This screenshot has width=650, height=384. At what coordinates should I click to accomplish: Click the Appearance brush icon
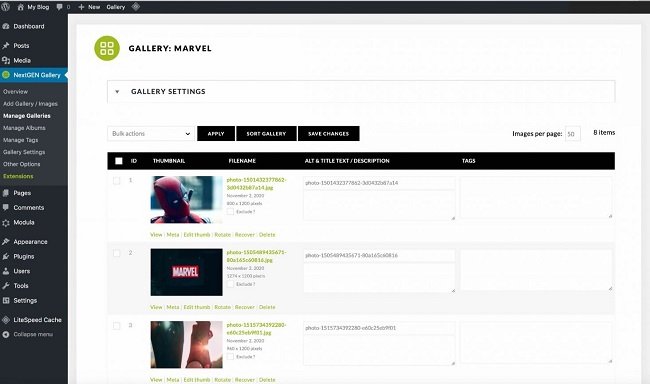coord(6,242)
